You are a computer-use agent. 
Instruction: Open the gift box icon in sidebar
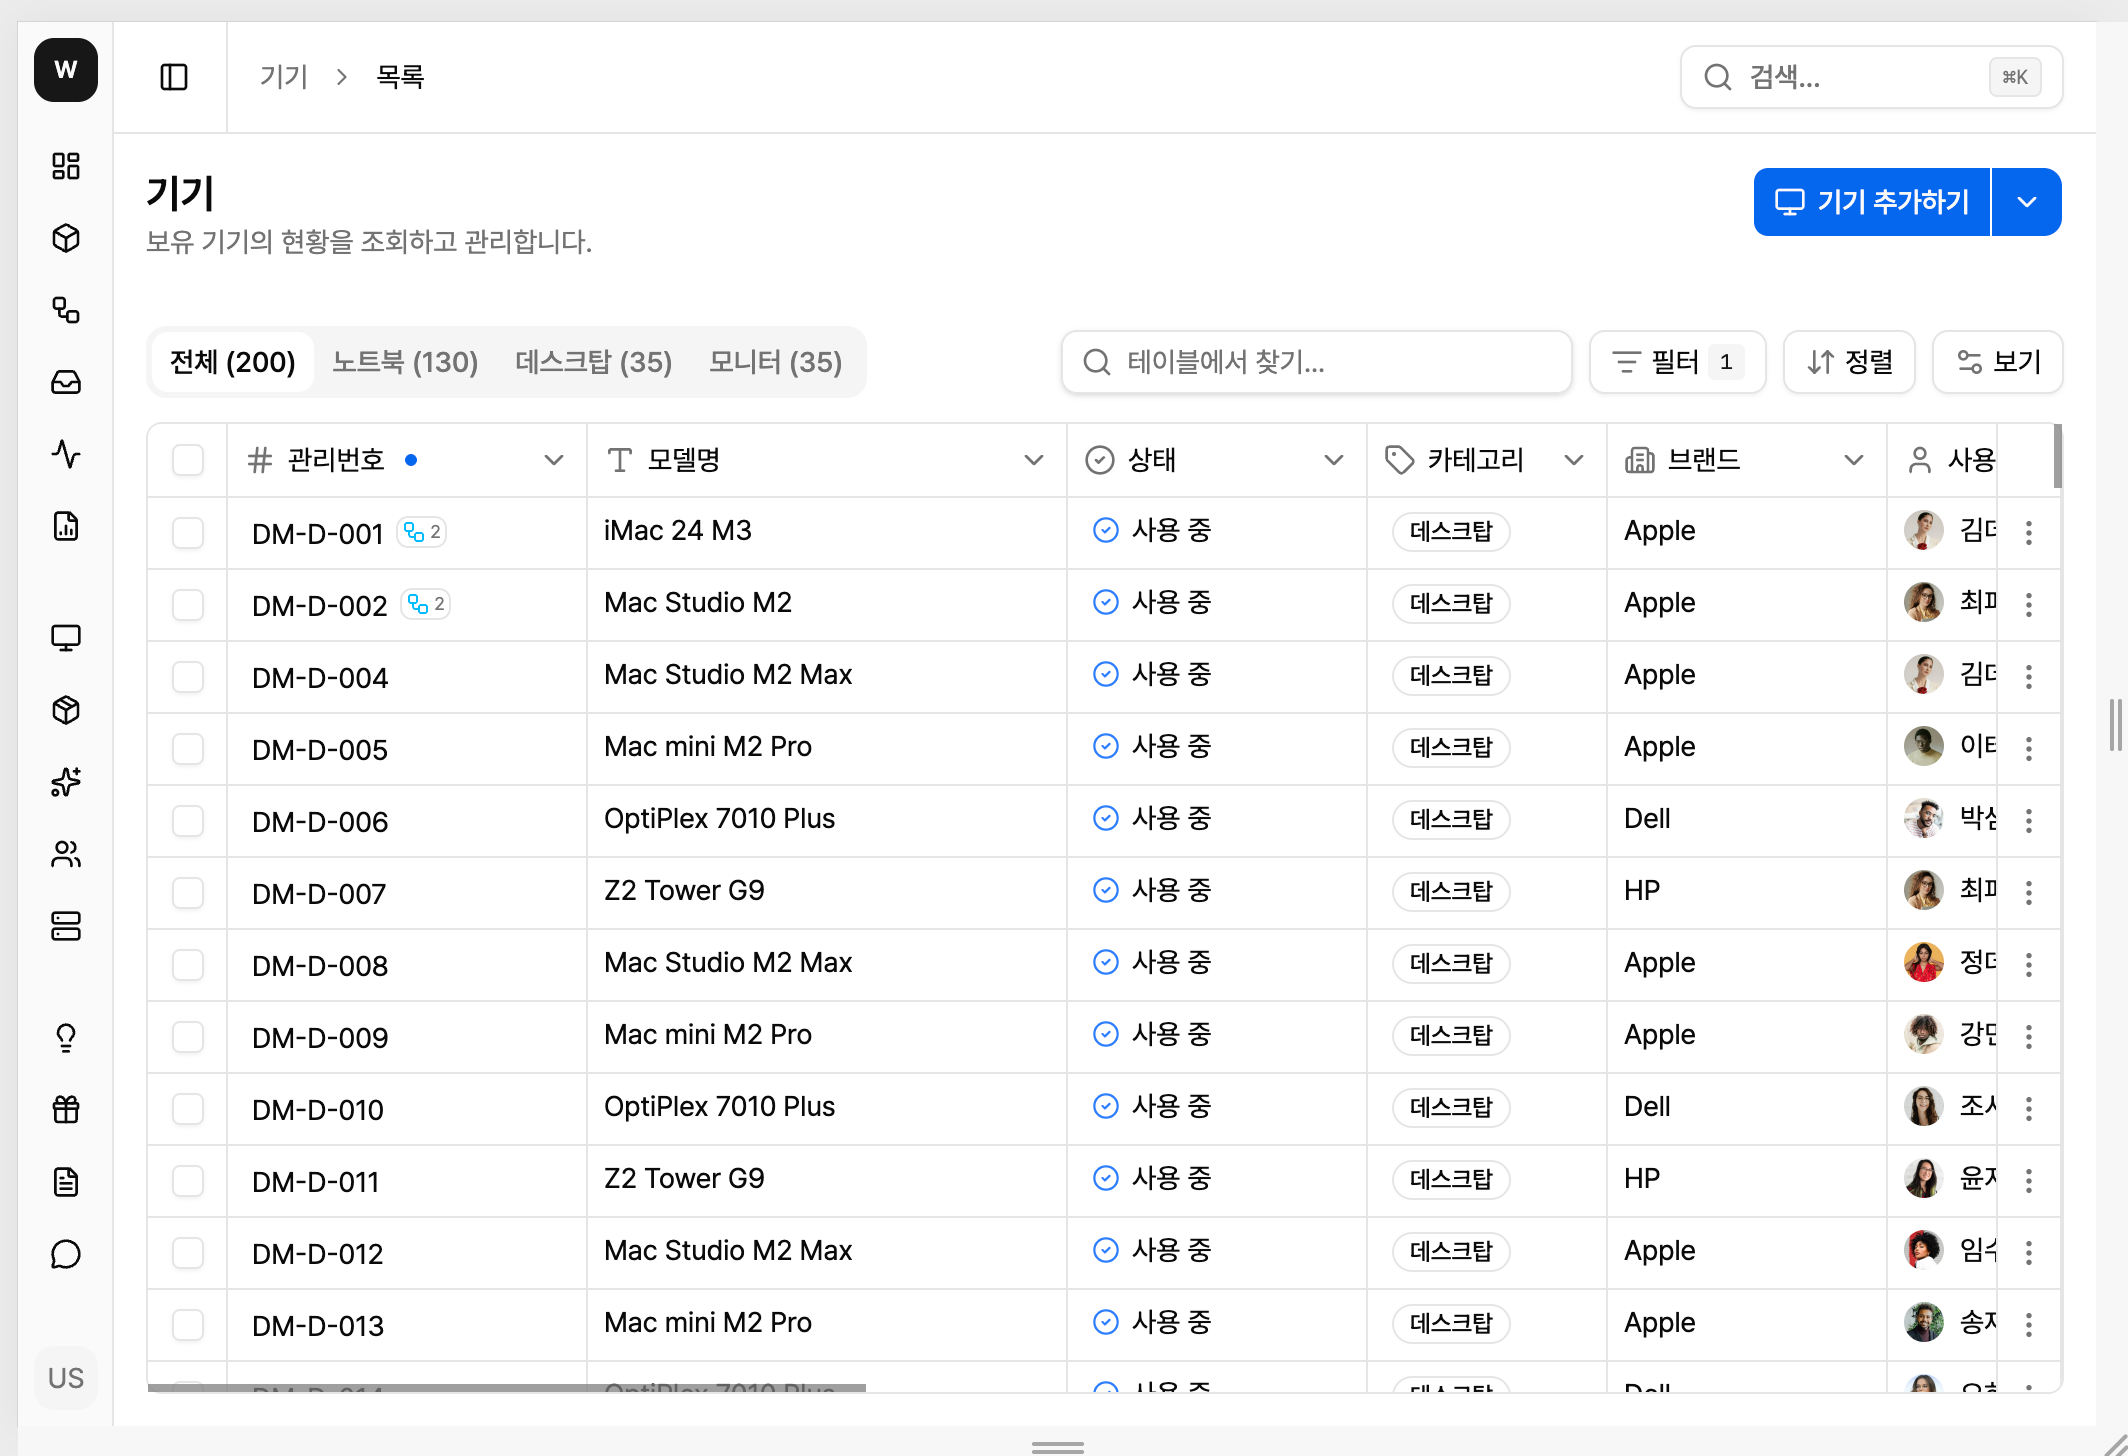[66, 1110]
